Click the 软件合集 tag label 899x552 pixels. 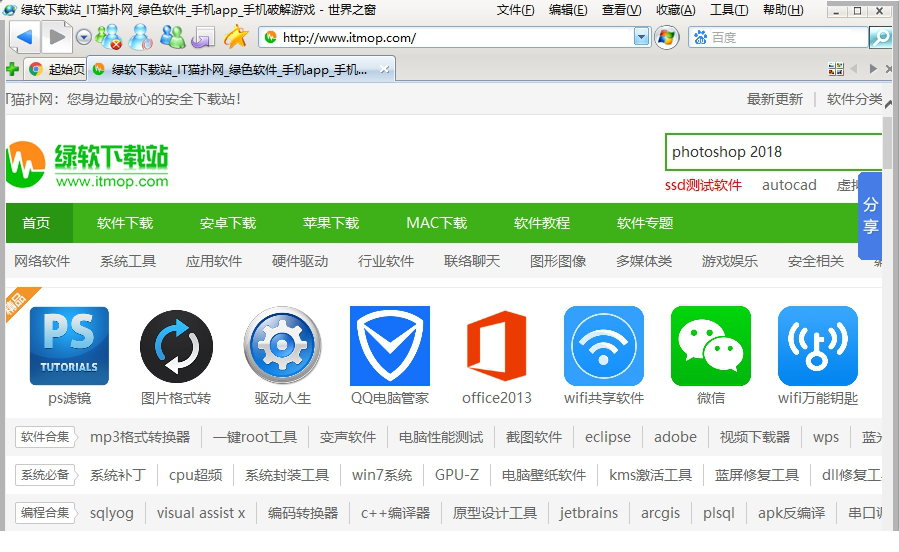pos(45,437)
